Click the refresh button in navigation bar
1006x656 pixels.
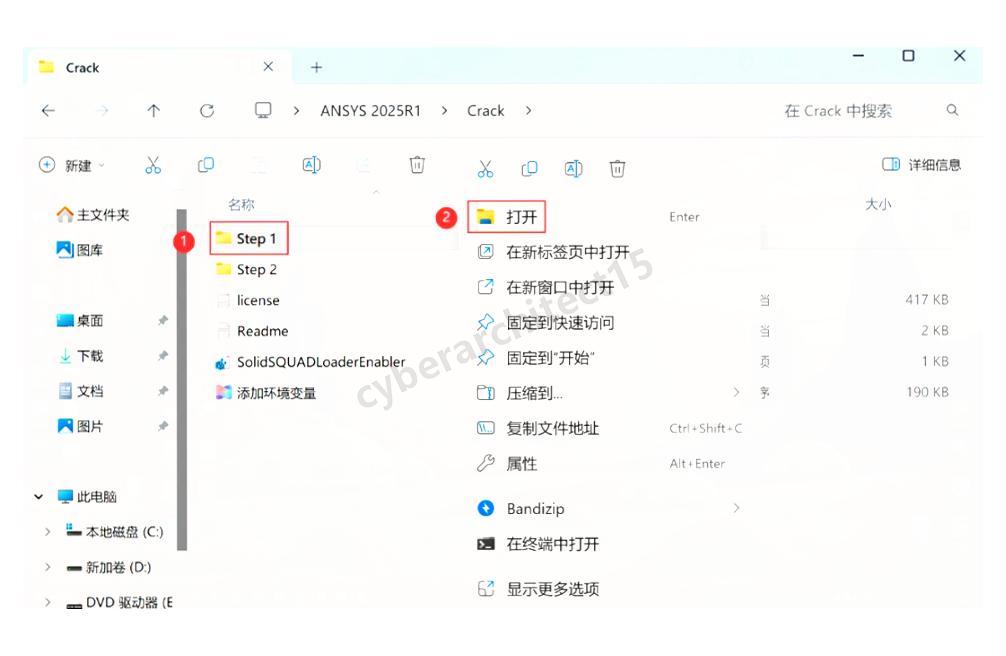[207, 111]
